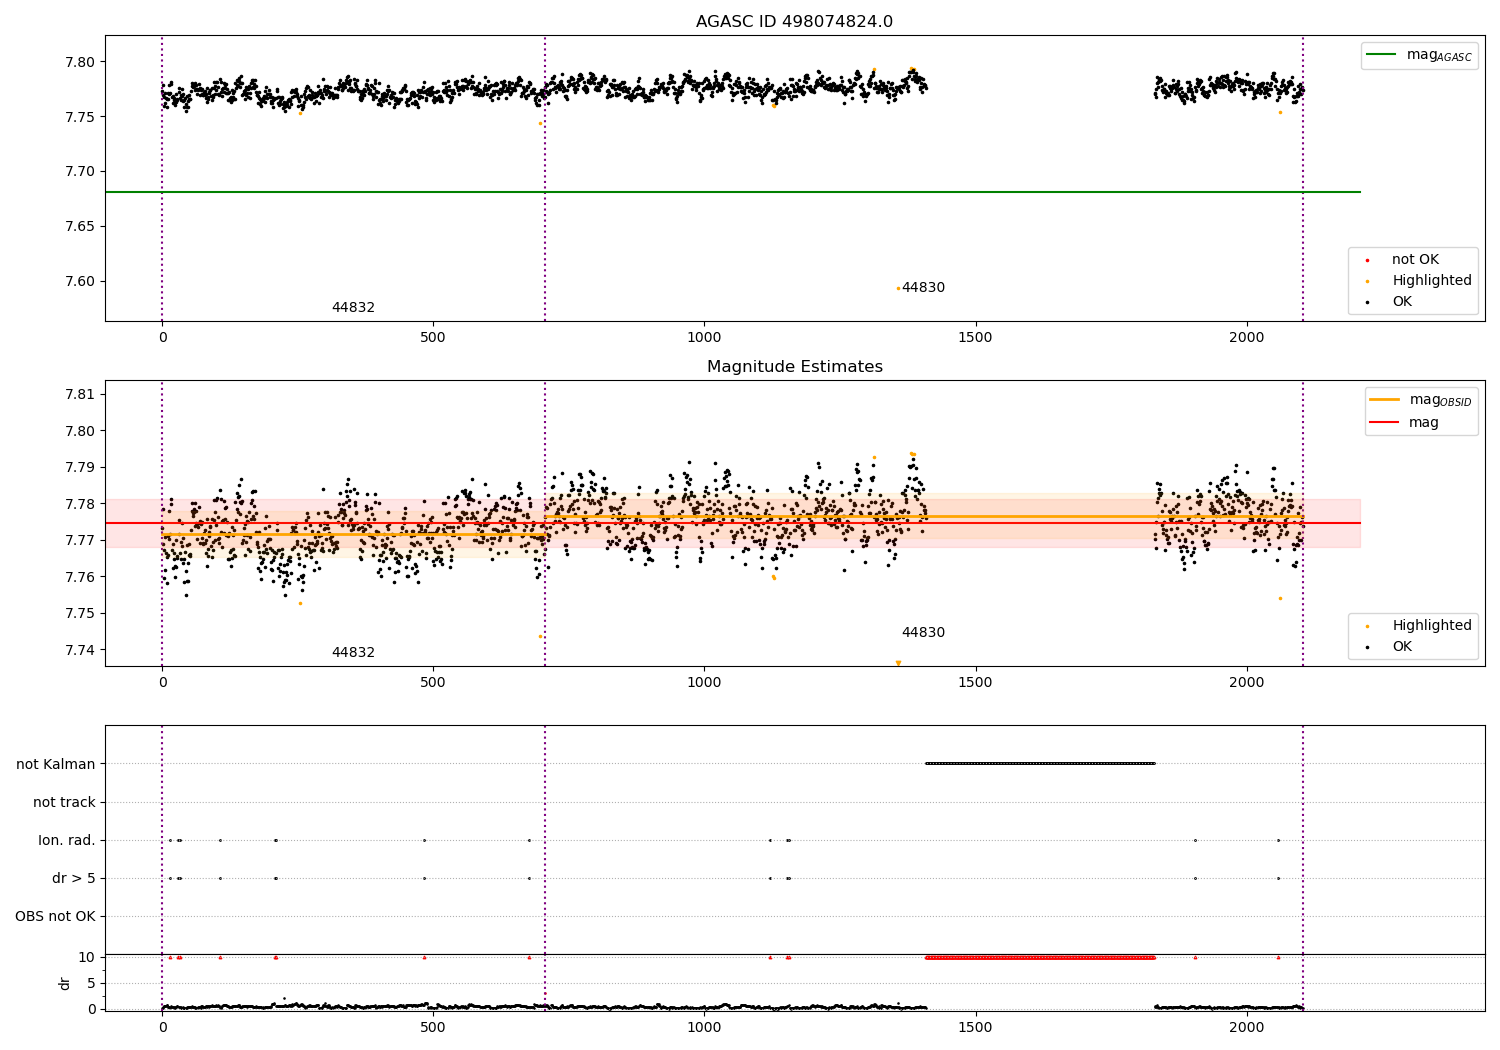Screen dimensions: 1500x1050
Task: Click the green line sample in mag AGASC legend
Action: tap(1382, 55)
